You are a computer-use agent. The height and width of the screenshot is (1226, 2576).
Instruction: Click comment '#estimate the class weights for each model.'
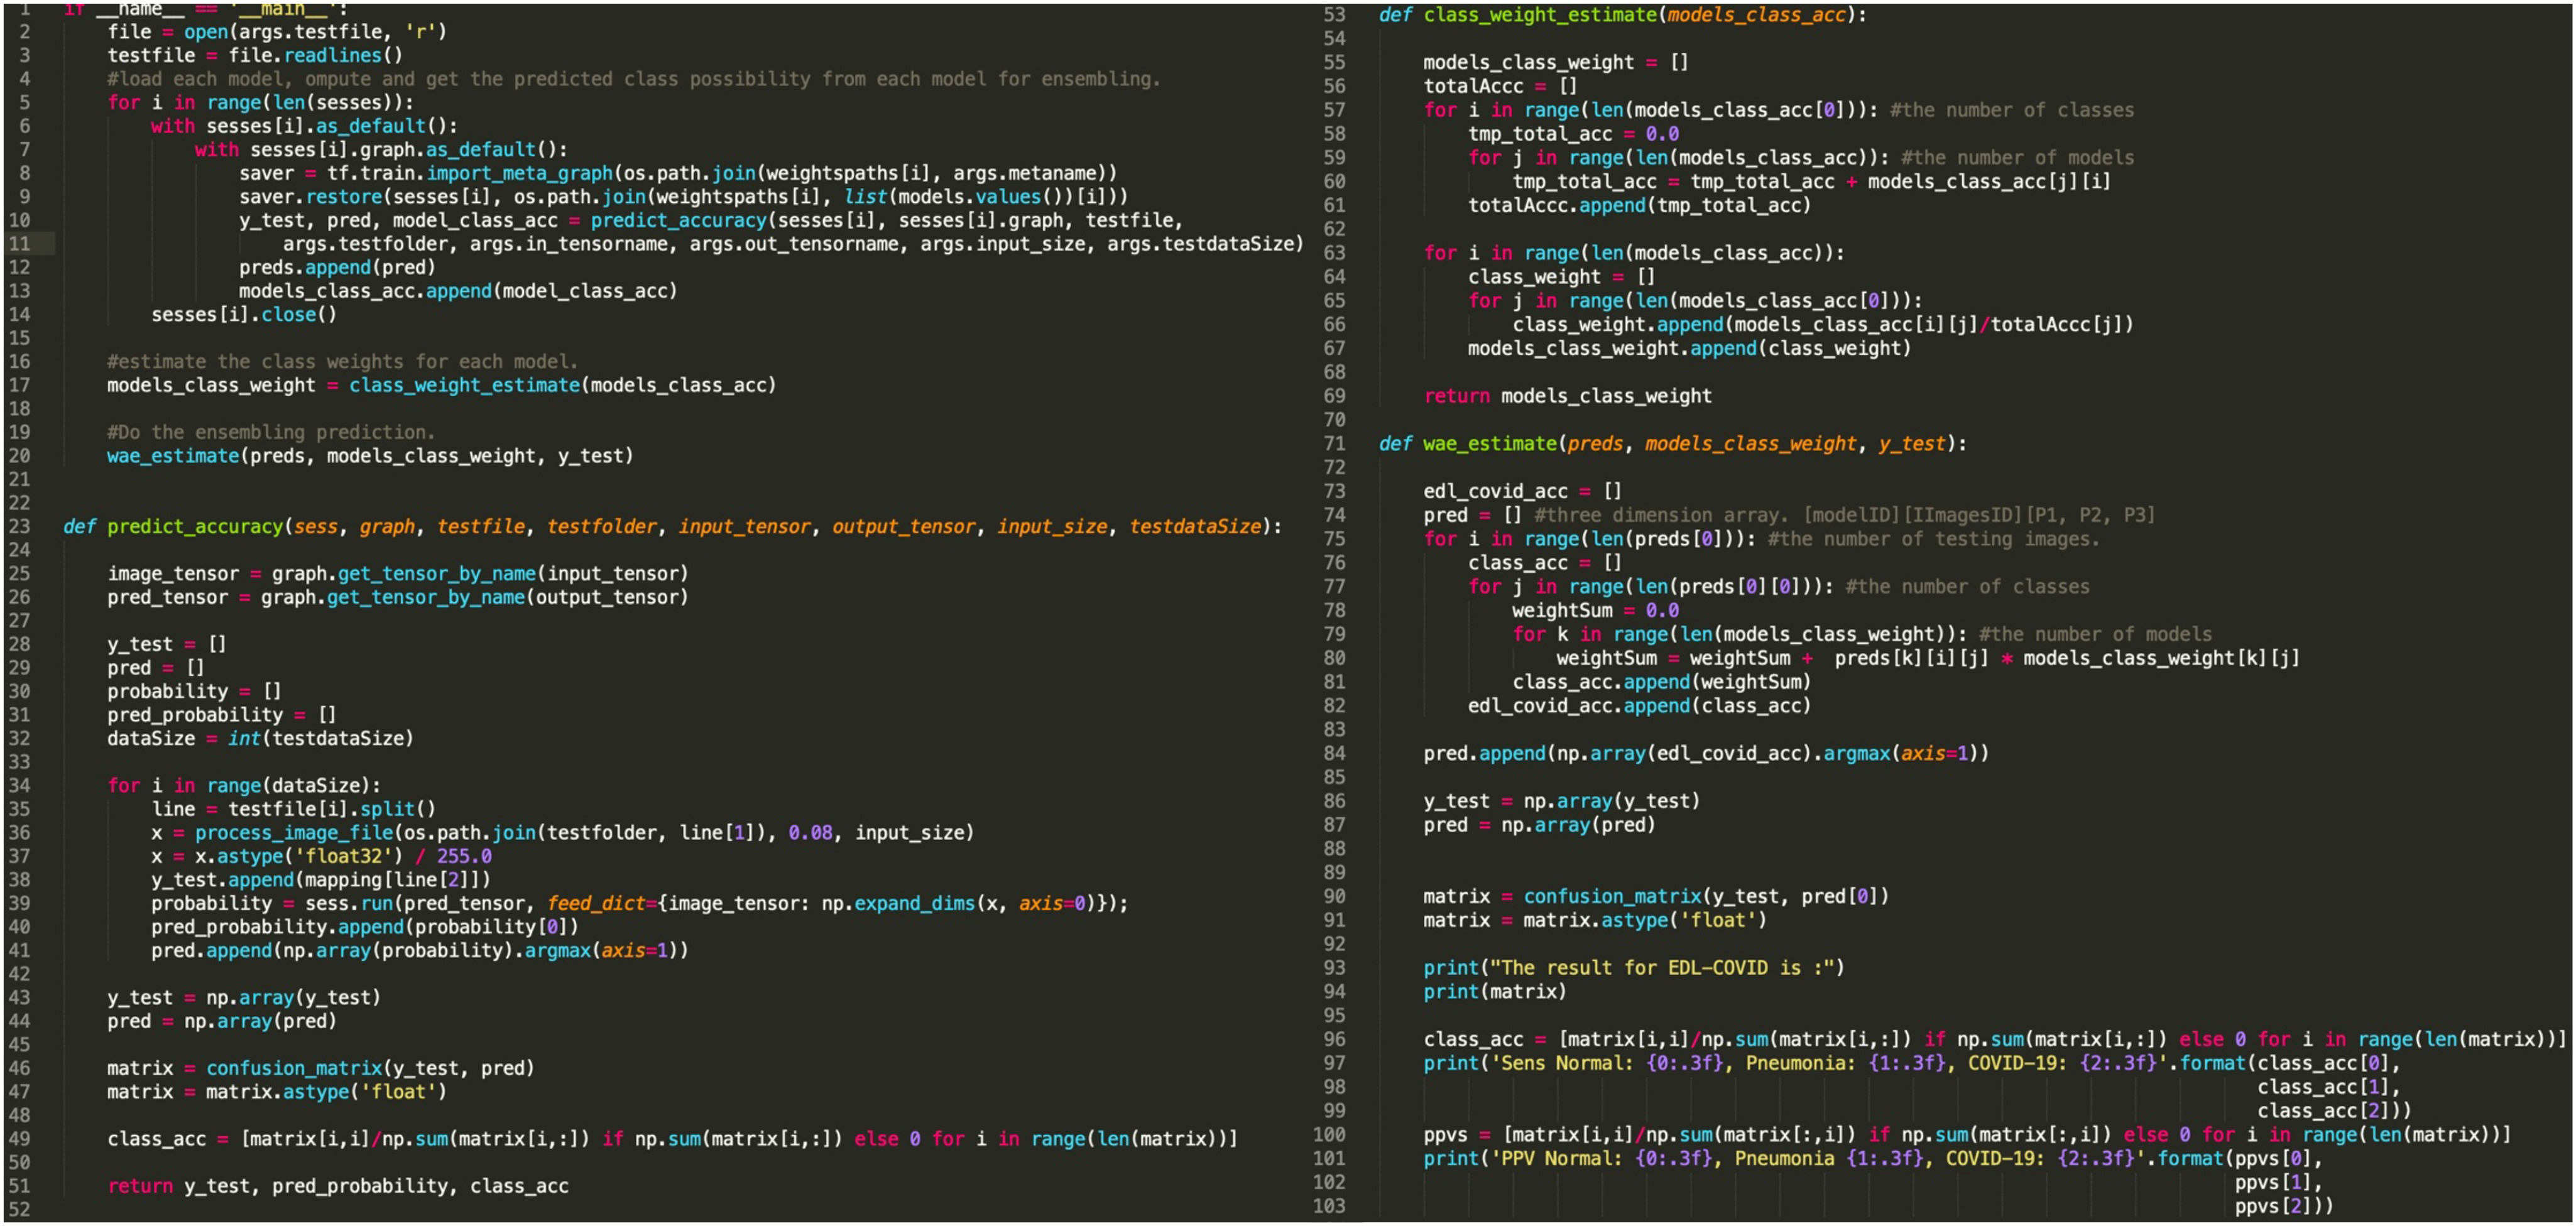[x=342, y=361]
